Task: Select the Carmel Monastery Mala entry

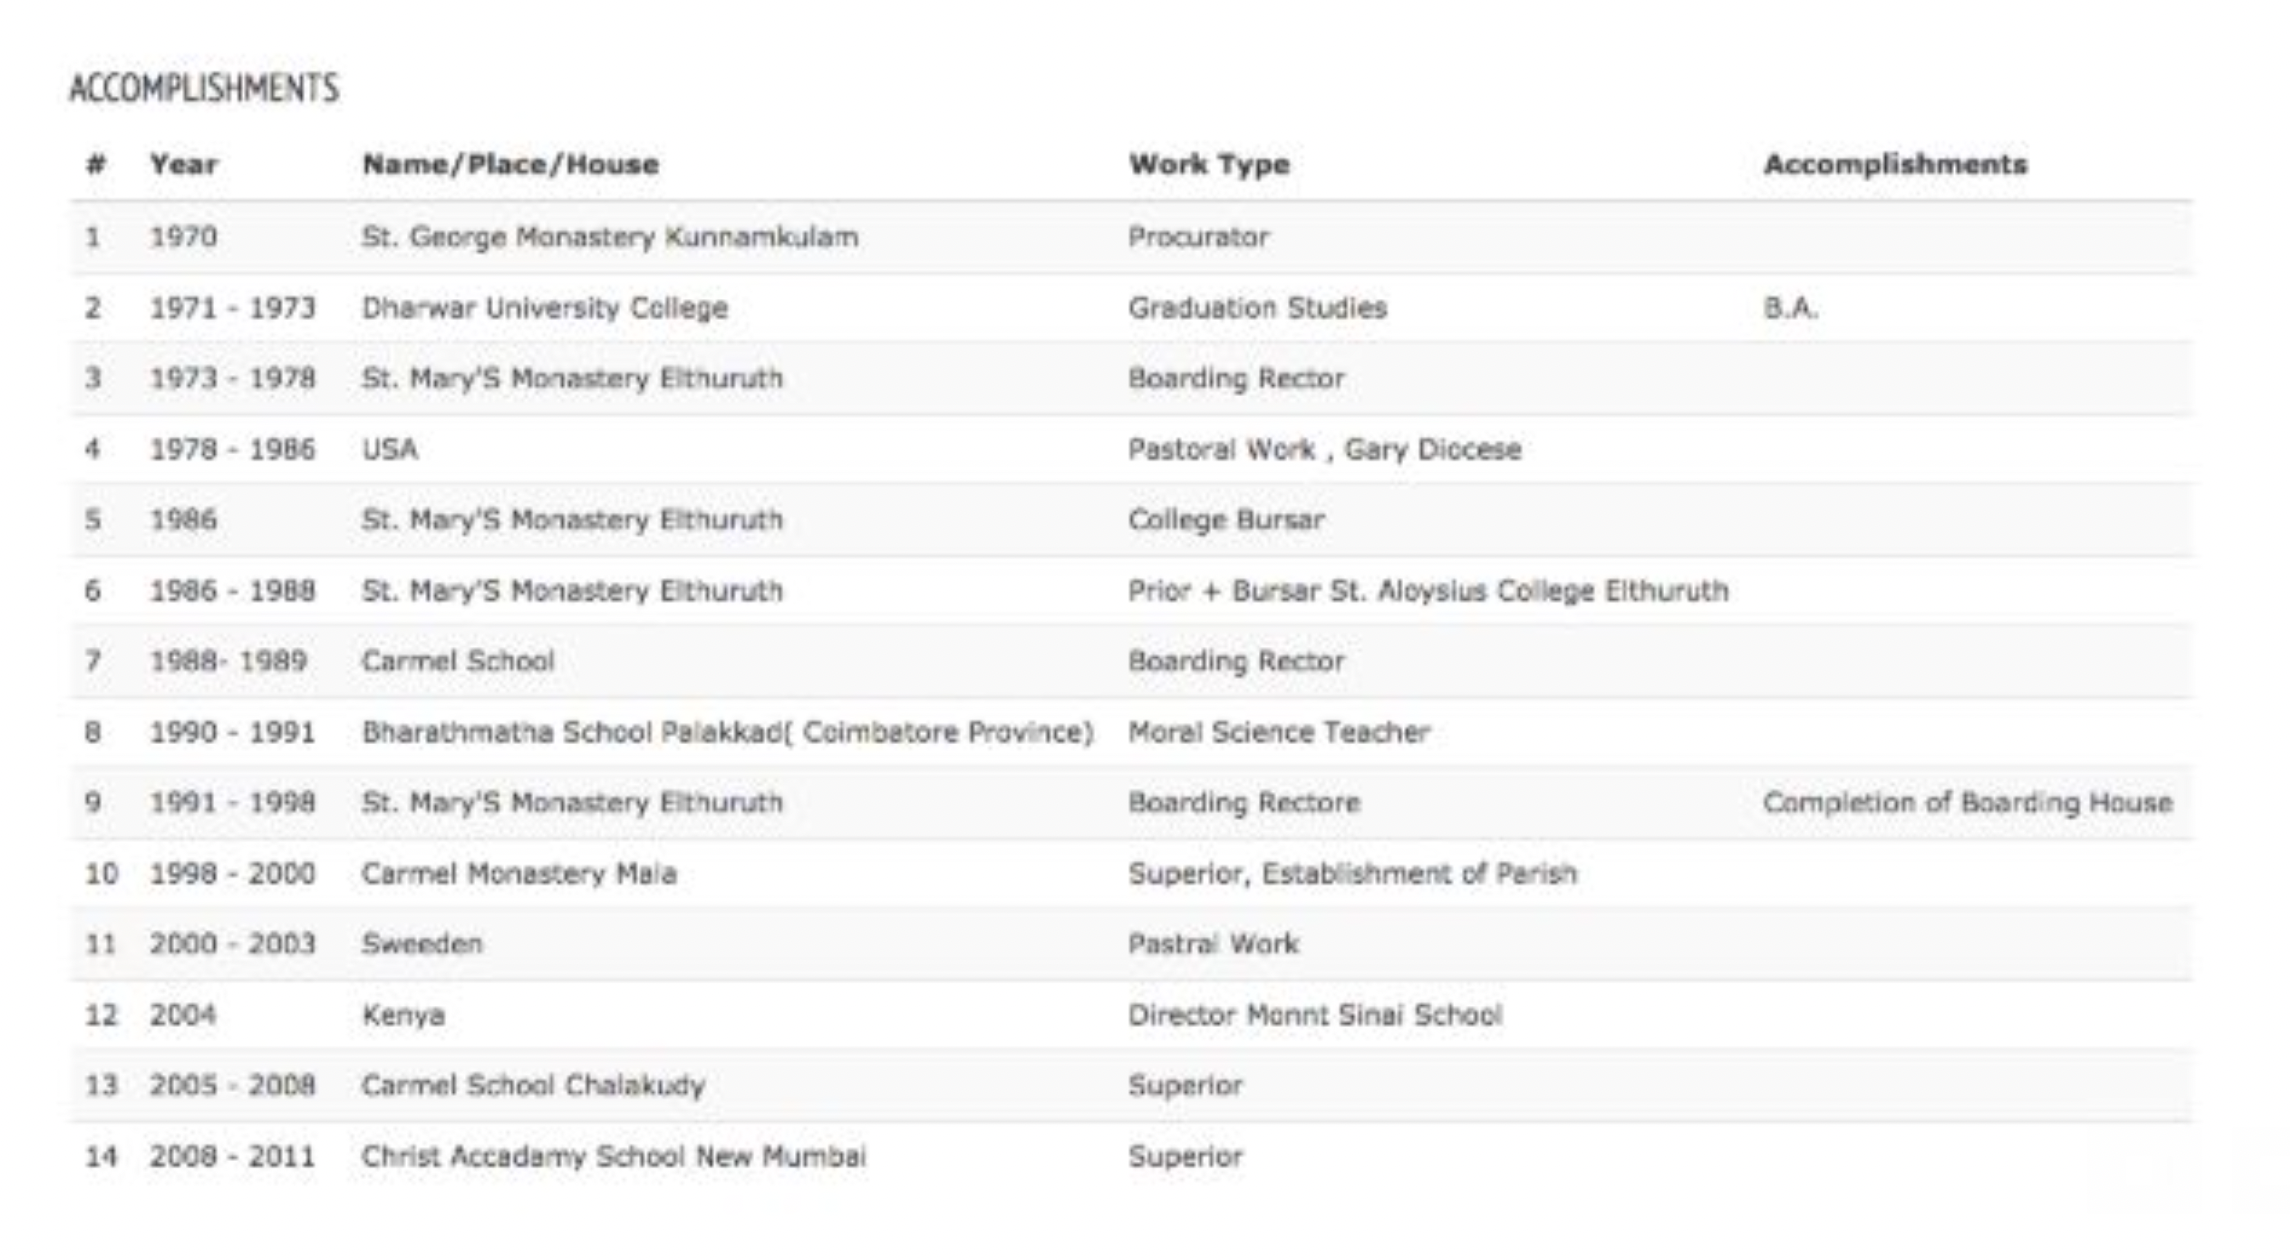Action: coord(518,874)
